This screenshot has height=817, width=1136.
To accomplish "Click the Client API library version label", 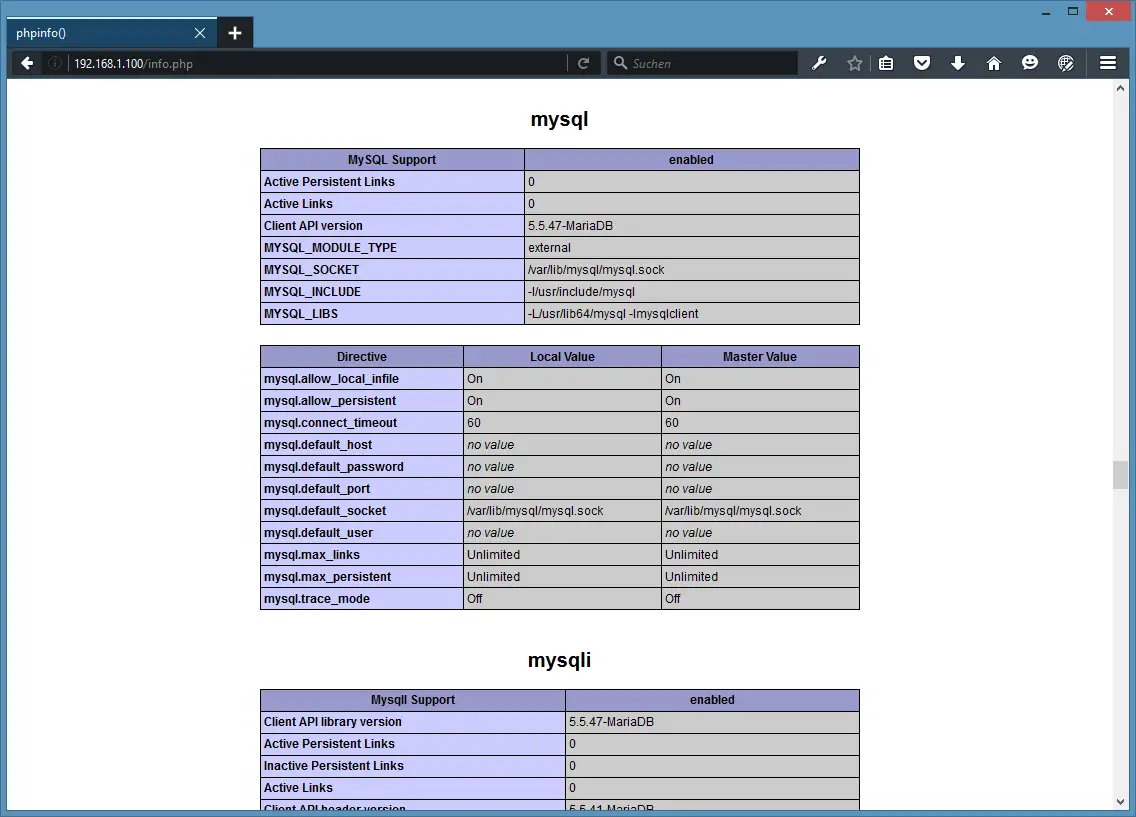I will (333, 722).
